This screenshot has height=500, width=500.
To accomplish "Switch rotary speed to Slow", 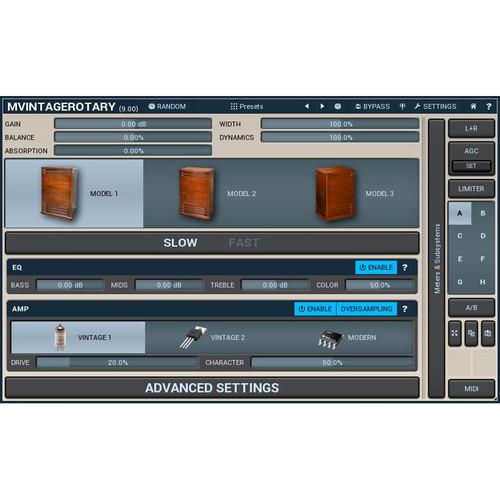I will 180,243.
